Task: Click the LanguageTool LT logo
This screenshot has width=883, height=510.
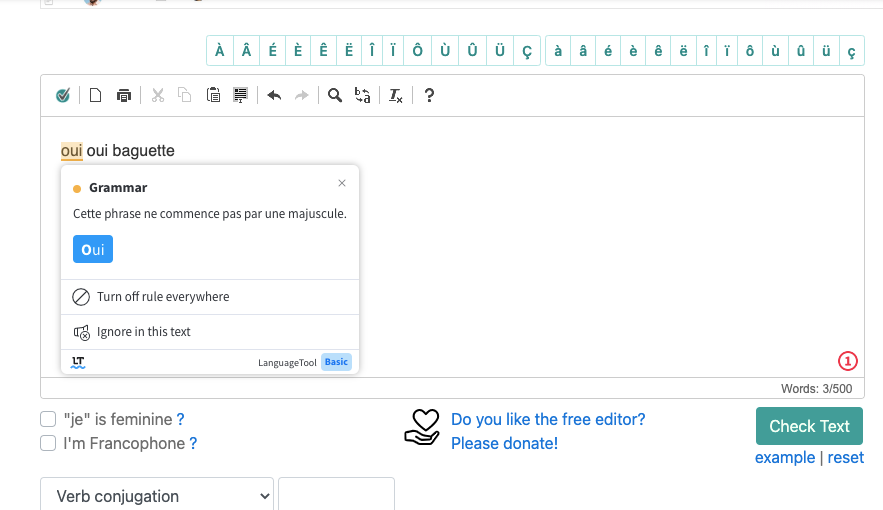Action: pos(78,363)
